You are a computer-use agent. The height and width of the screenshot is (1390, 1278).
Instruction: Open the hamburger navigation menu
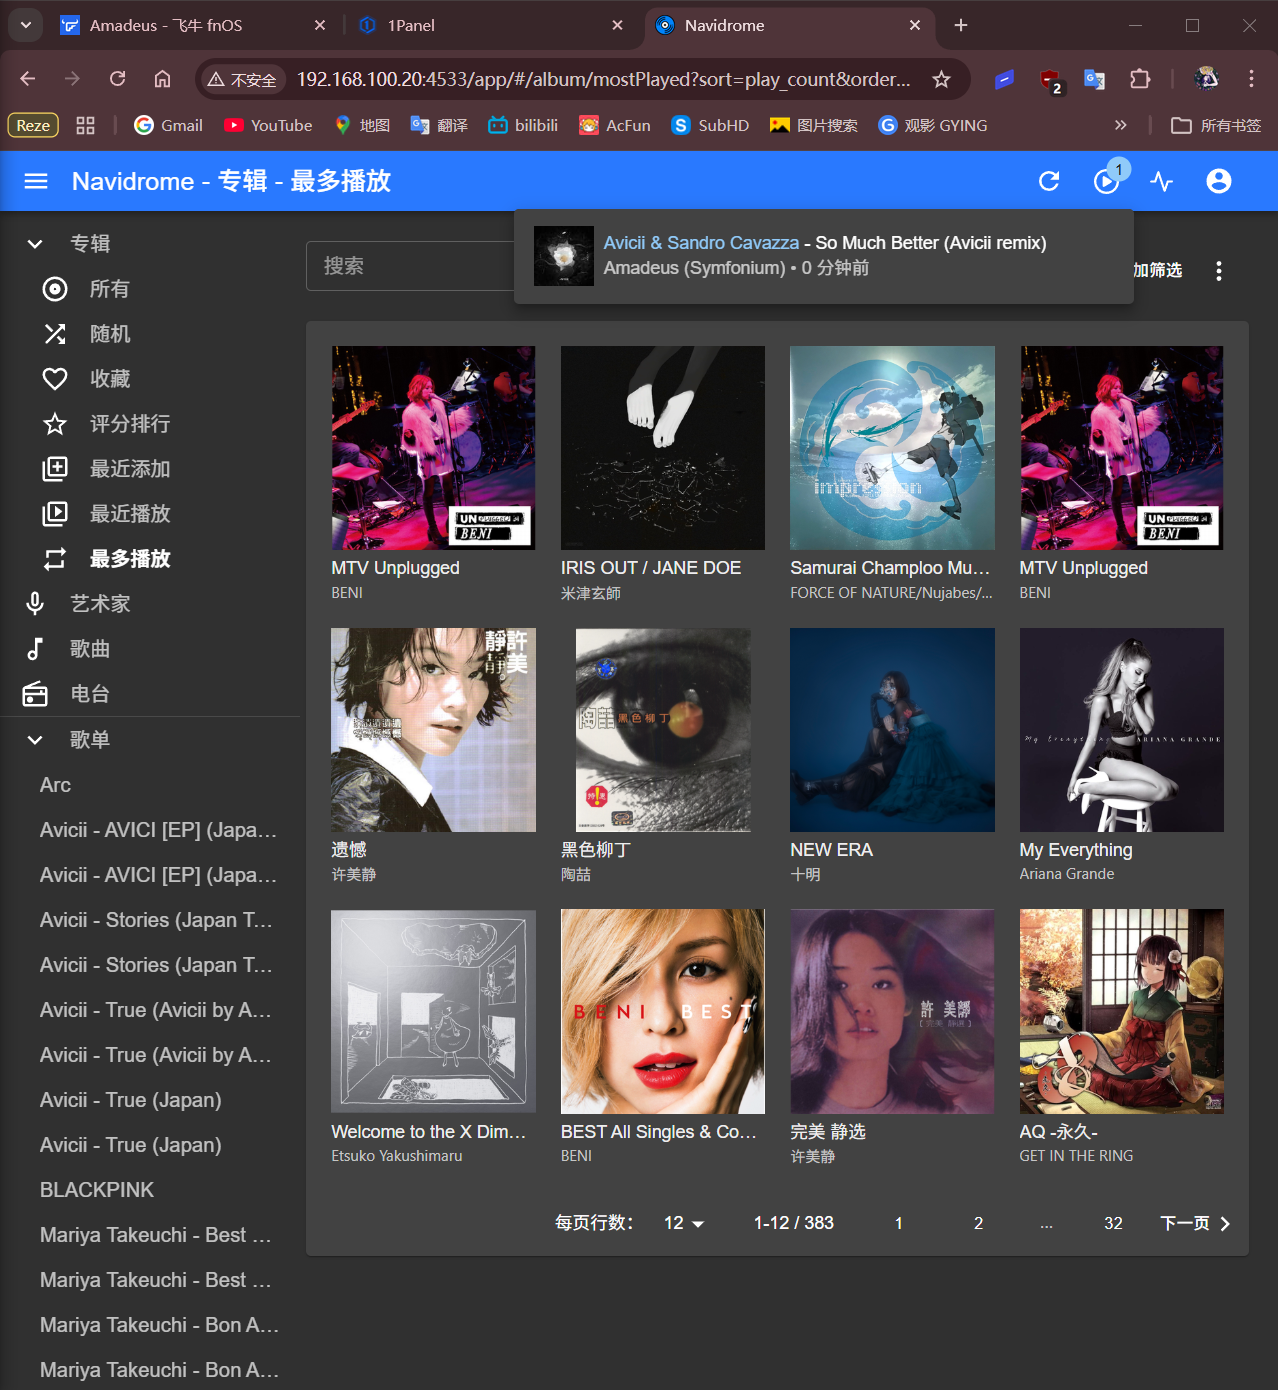point(36,181)
